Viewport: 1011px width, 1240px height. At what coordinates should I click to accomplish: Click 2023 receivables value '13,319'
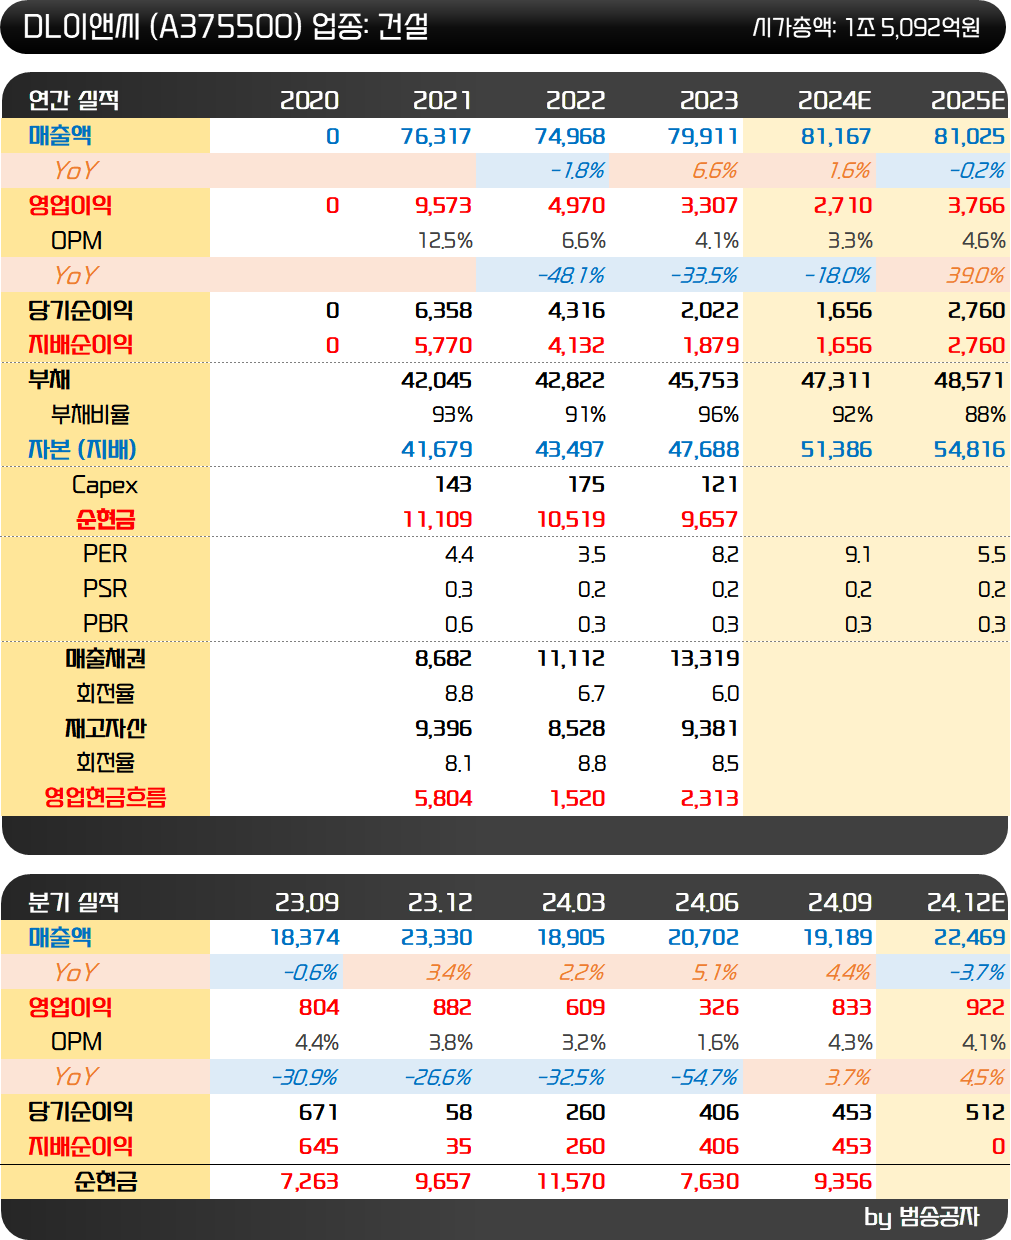point(704,658)
